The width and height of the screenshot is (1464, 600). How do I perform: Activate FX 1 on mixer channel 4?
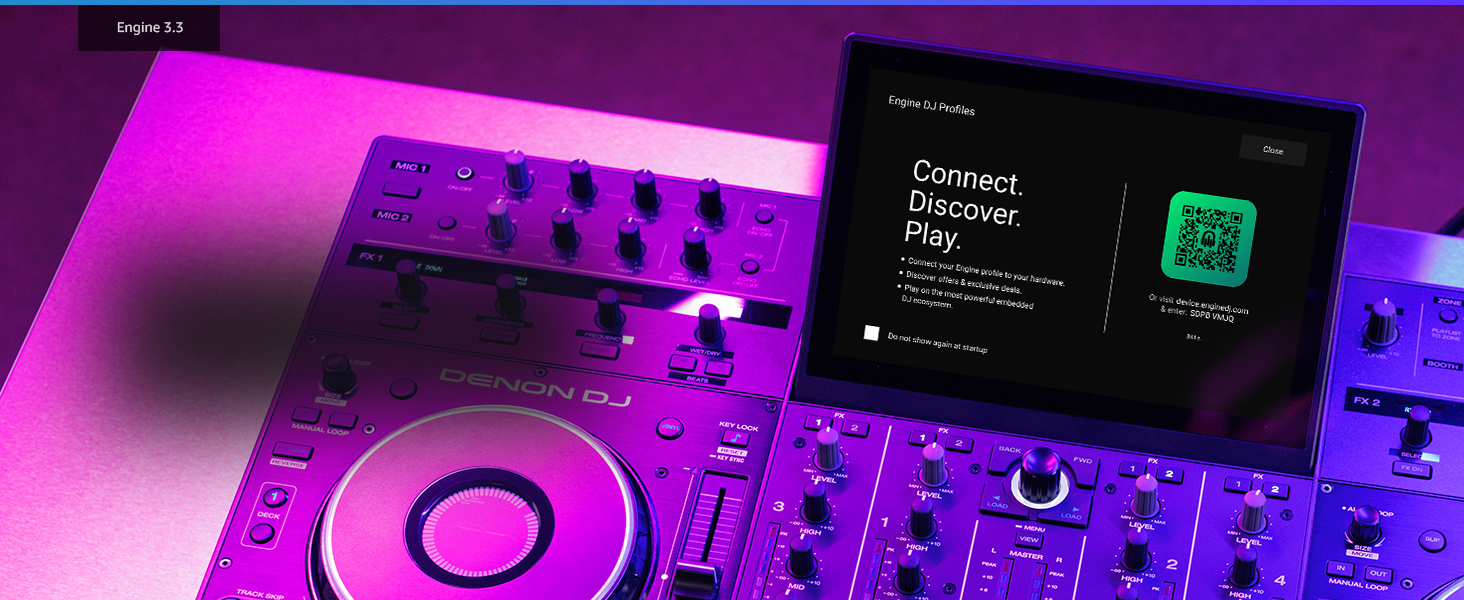(1240, 486)
